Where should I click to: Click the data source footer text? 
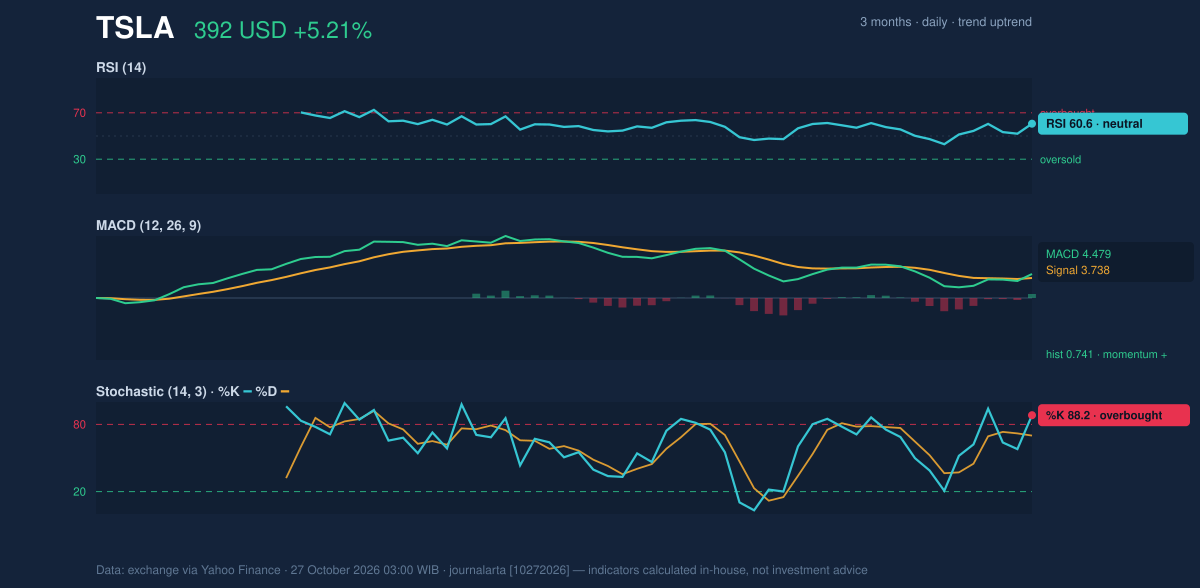482,570
